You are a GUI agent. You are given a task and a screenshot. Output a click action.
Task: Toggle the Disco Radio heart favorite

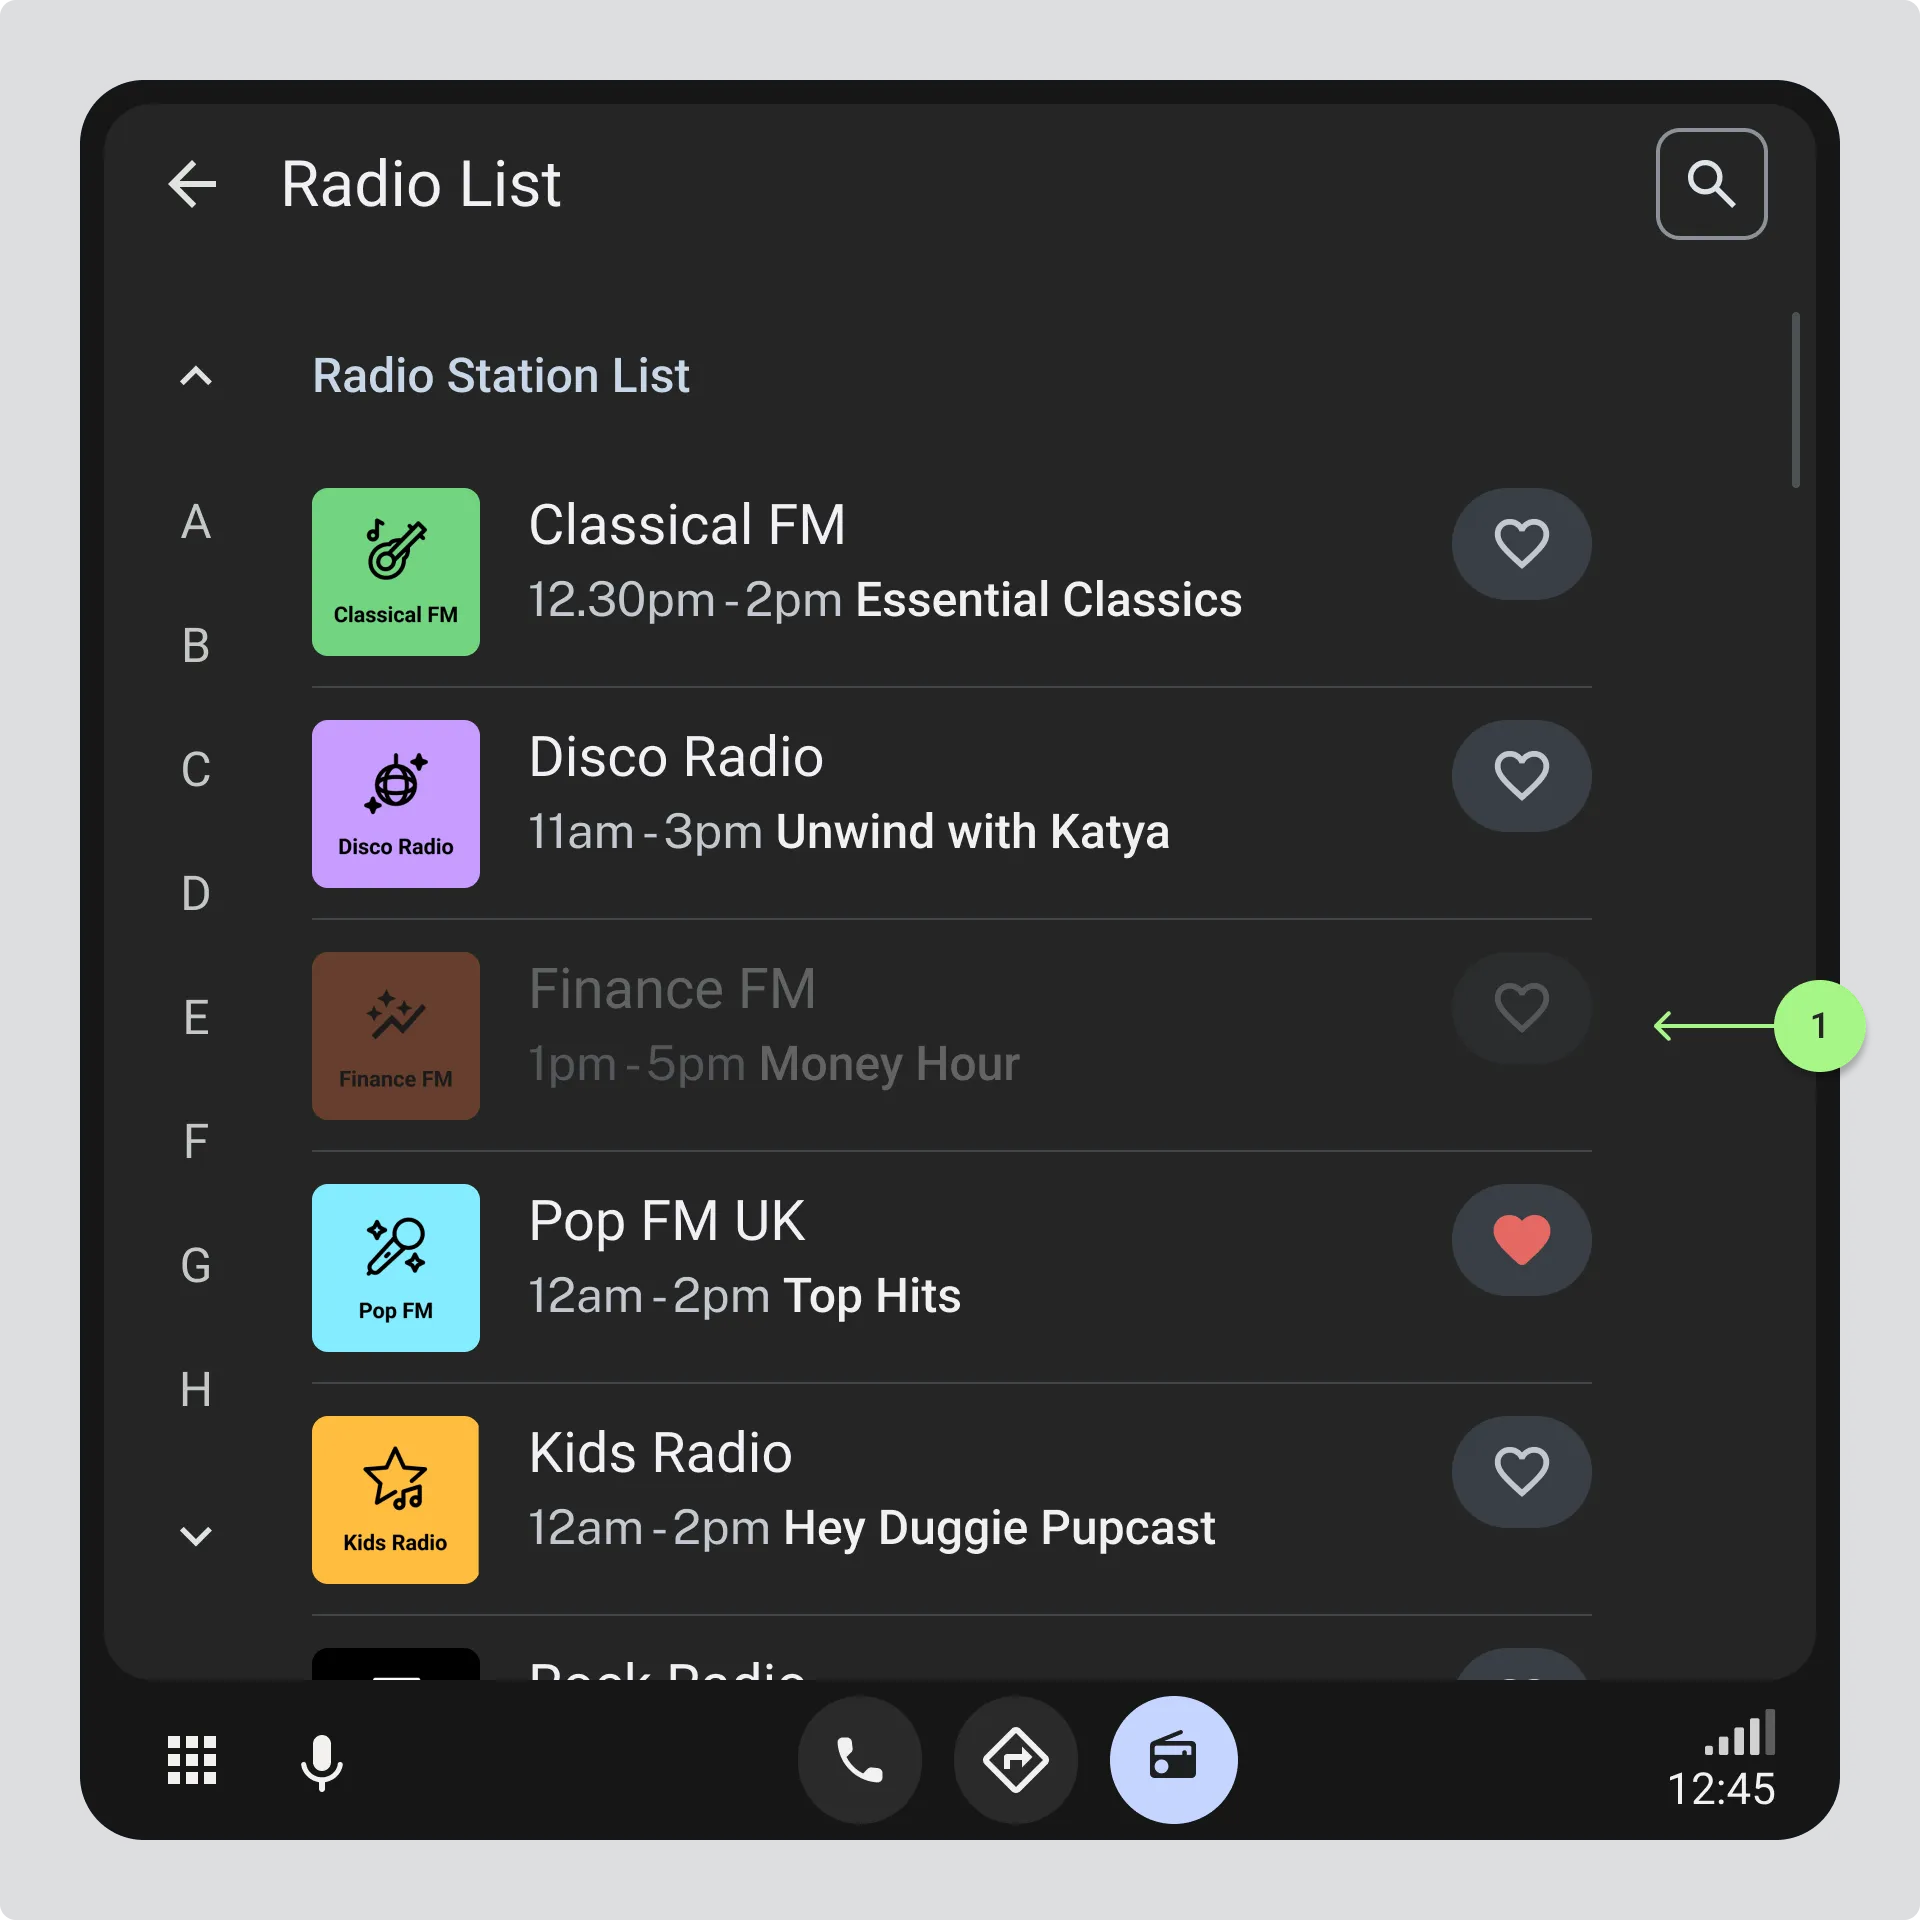[x=1521, y=776]
